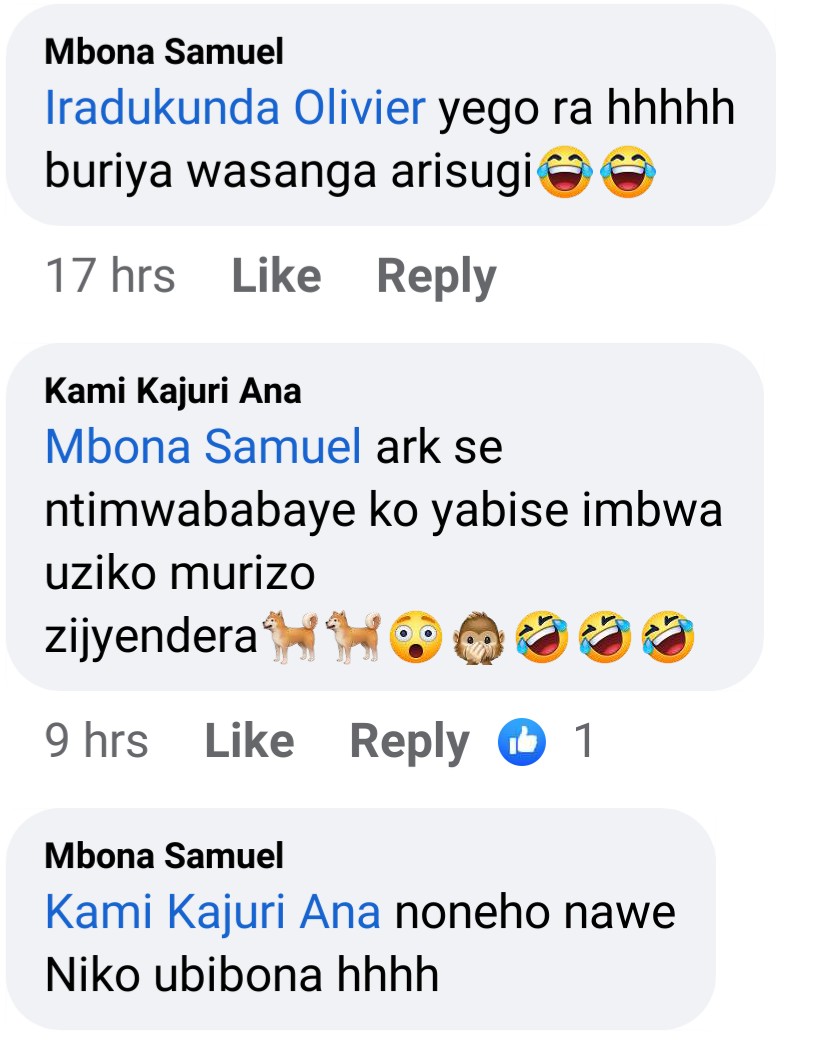Viewport: 813px width, 1044px height.
Task: Reply to the 17 hrs old comment
Action: click(x=436, y=277)
